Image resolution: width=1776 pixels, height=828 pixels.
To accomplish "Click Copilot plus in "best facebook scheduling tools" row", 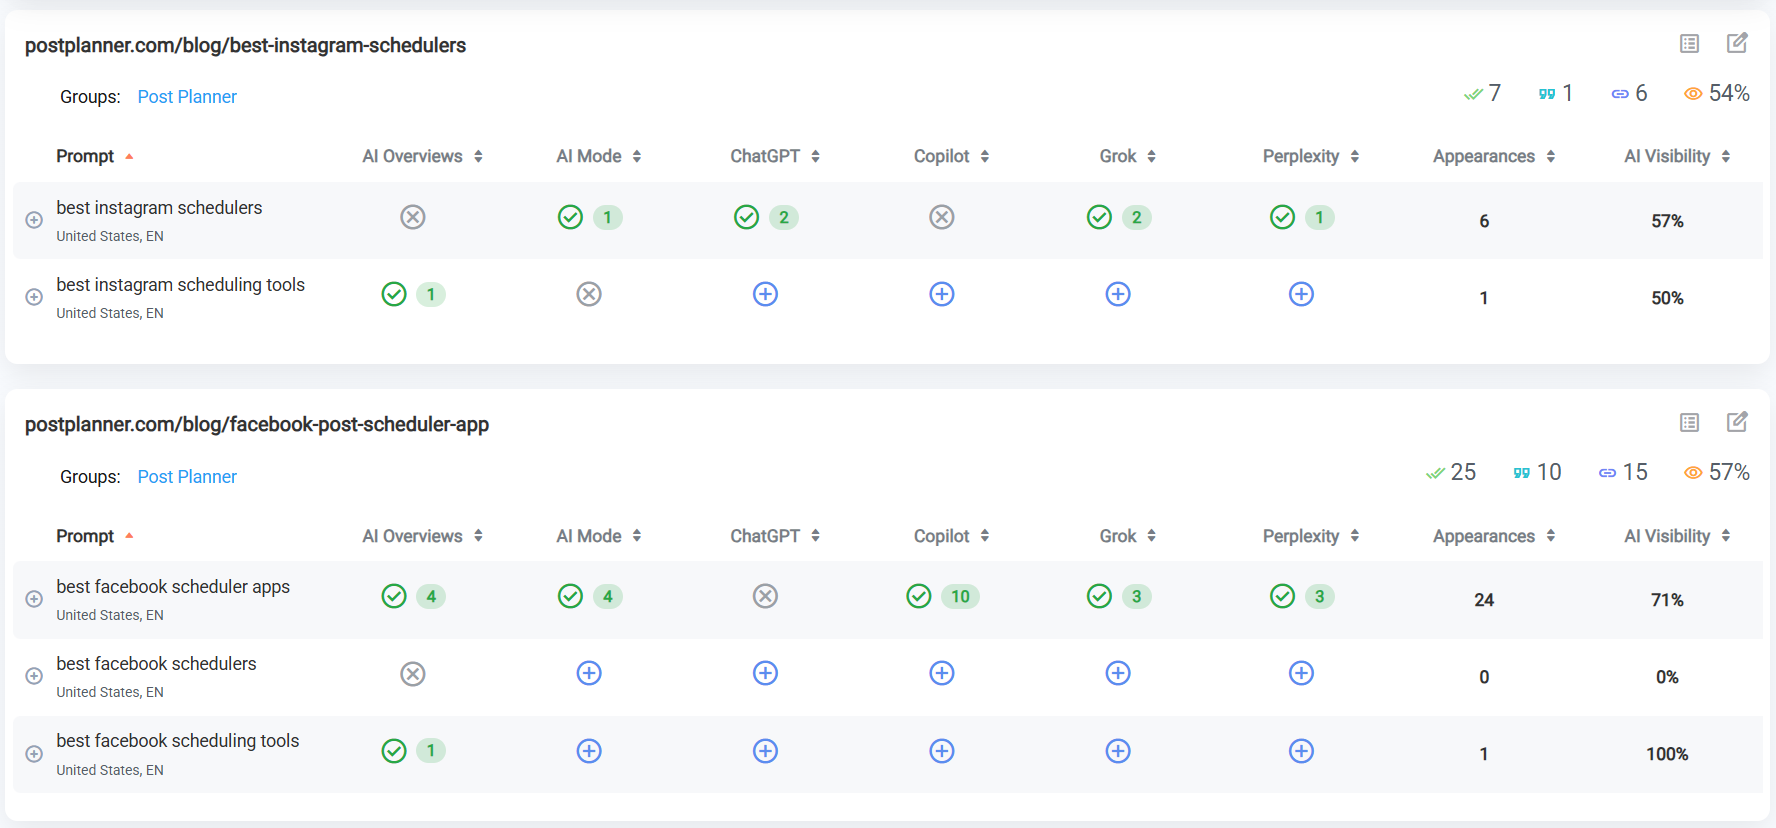I will [942, 751].
